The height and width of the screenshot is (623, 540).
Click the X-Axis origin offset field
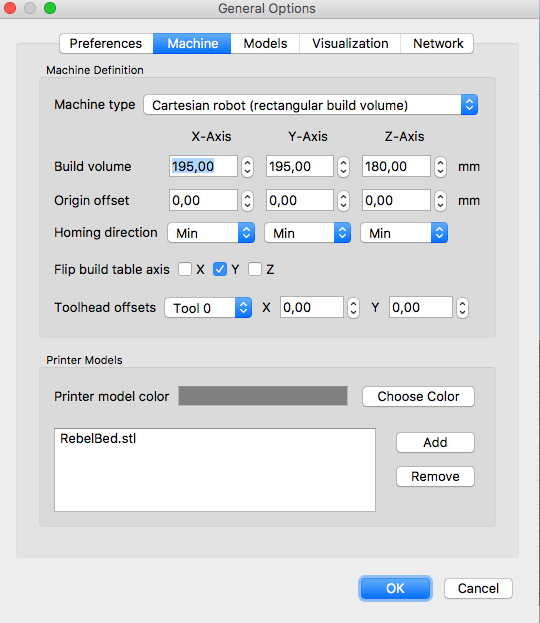(203, 200)
